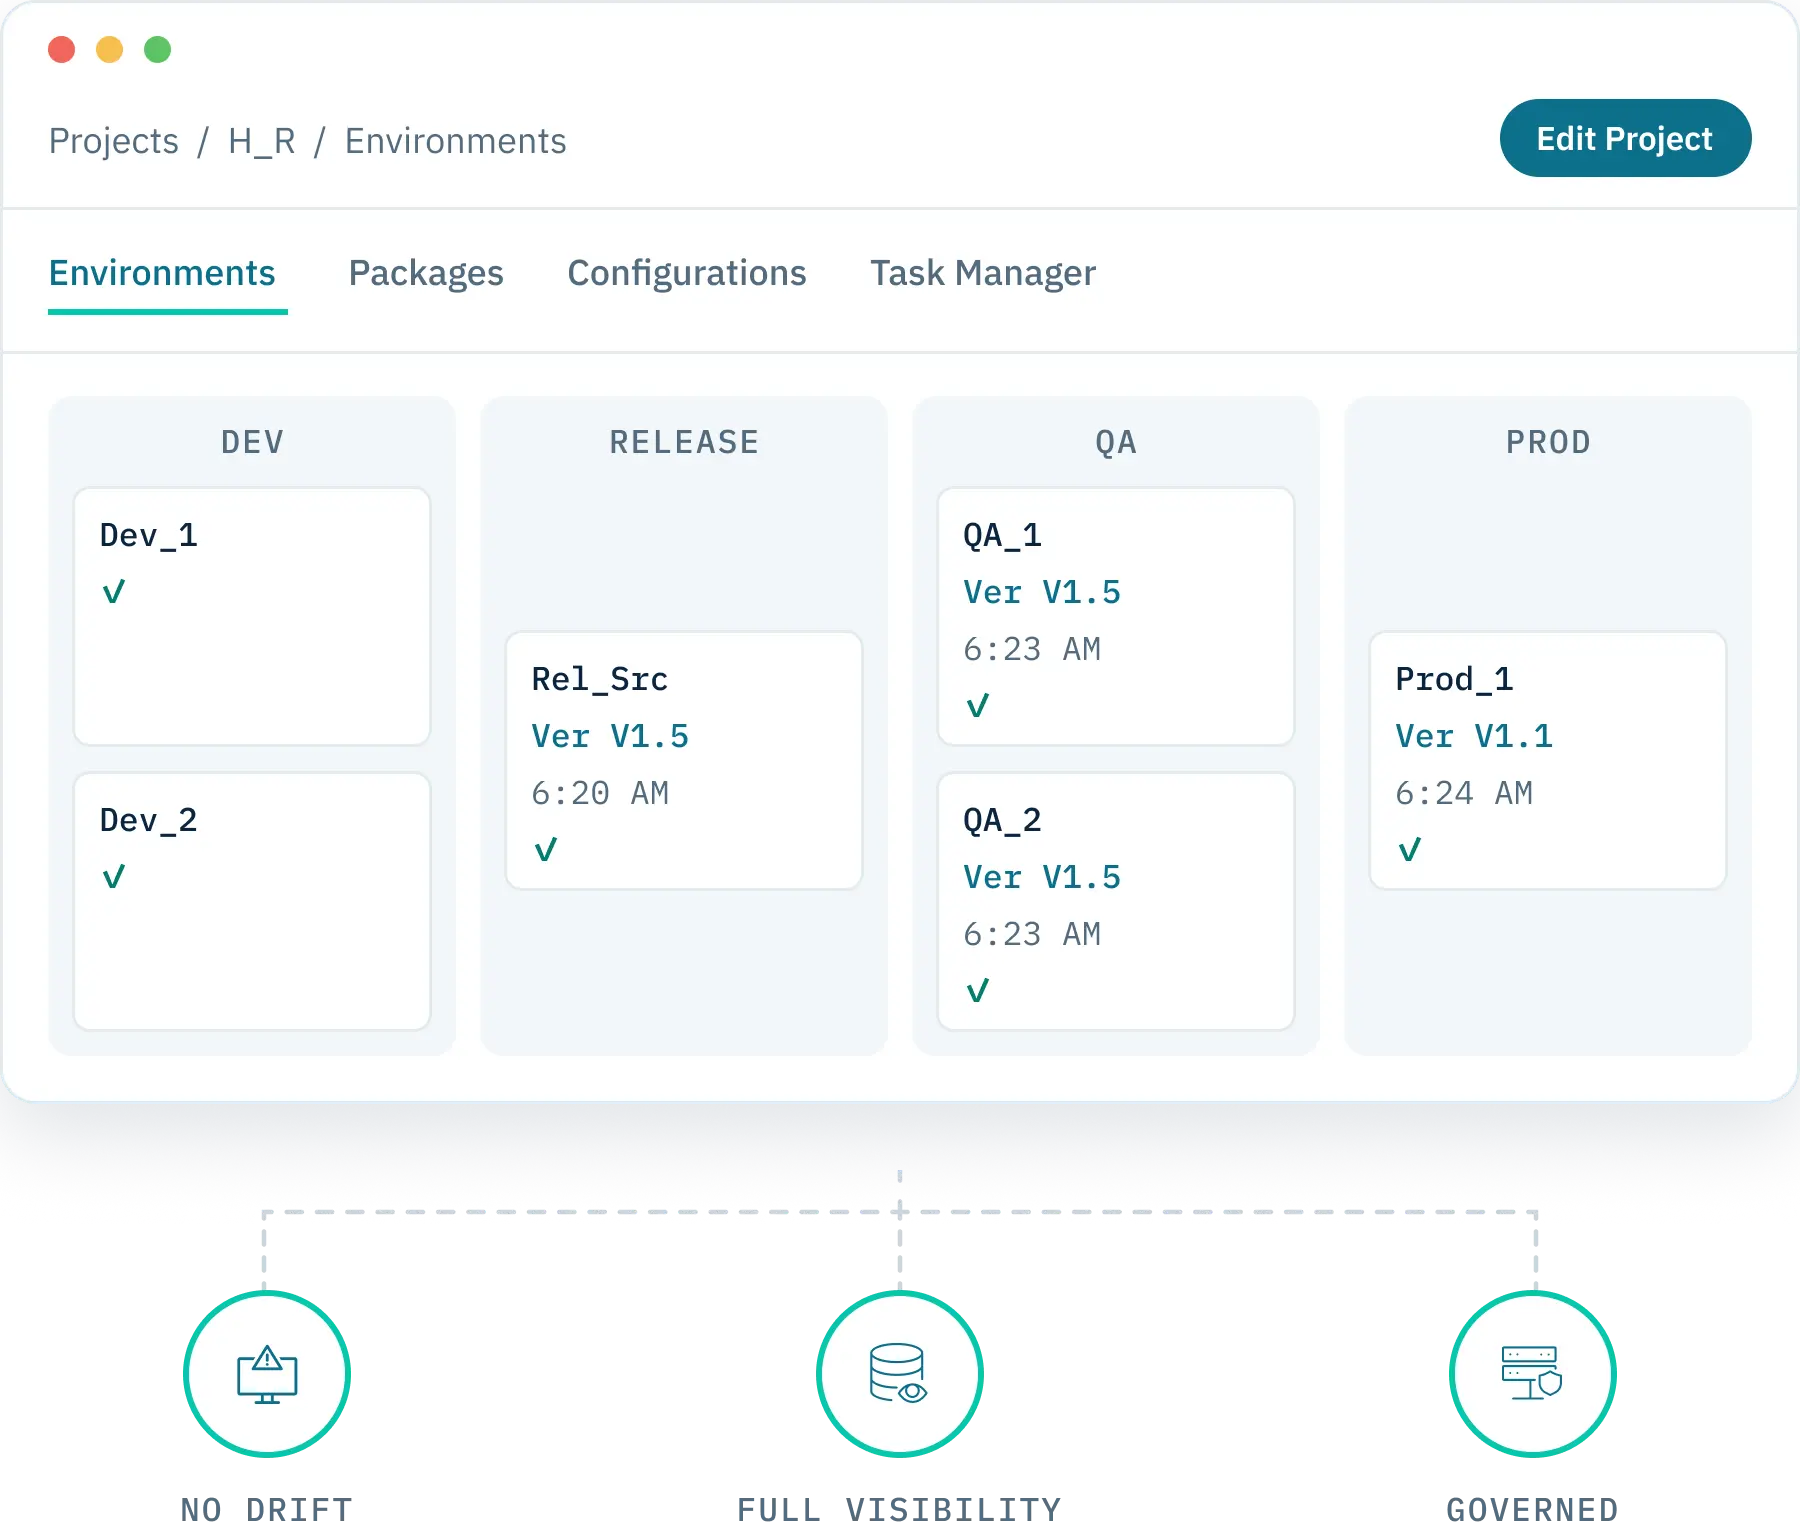Click the RELEASE column header

tap(685, 442)
